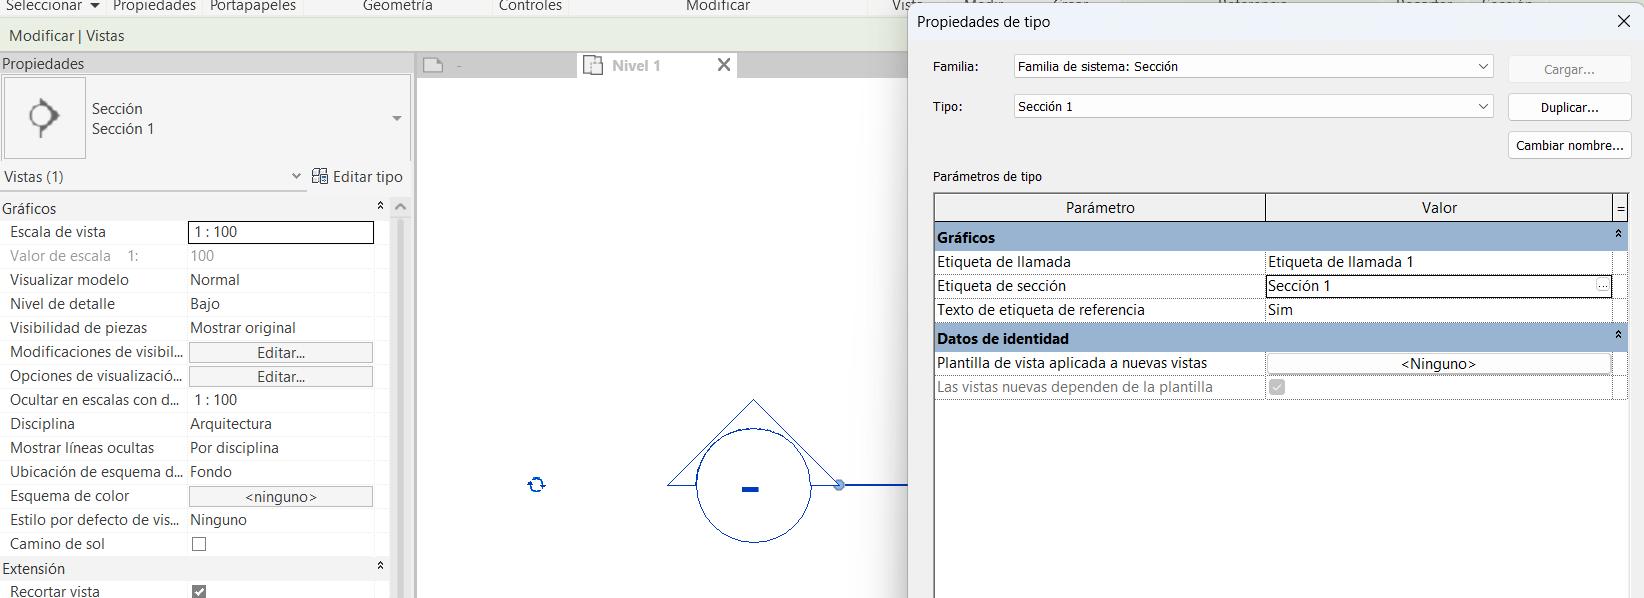The width and height of the screenshot is (1644, 598).
Task: Collapse Gráficos group in type parameters
Action: point(1618,234)
